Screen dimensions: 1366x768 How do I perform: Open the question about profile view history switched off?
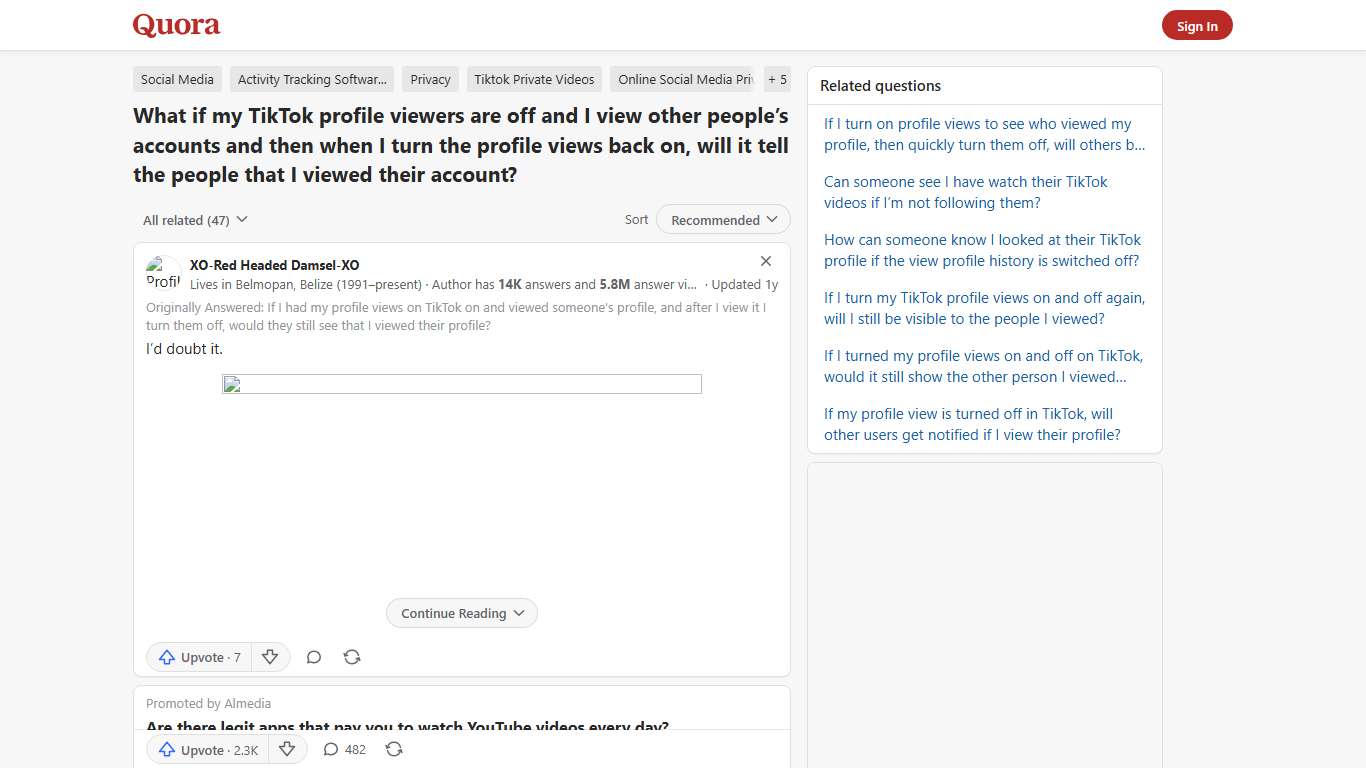coord(982,250)
